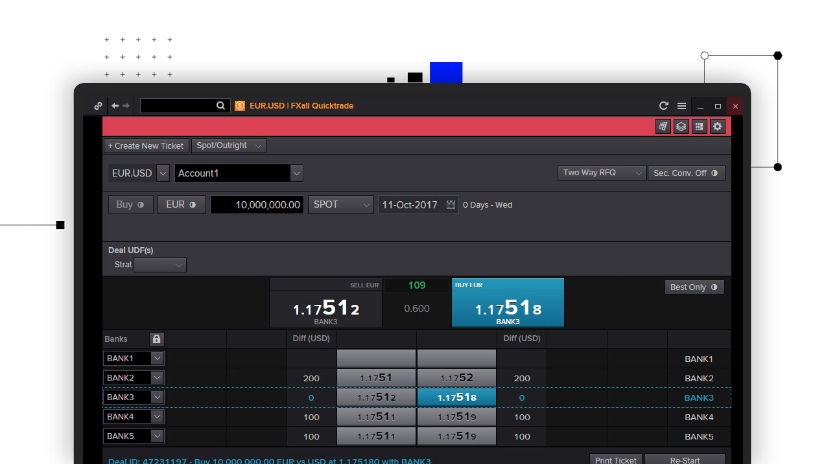
Task: Open the SPOT tenor dropdown
Action: [340, 205]
